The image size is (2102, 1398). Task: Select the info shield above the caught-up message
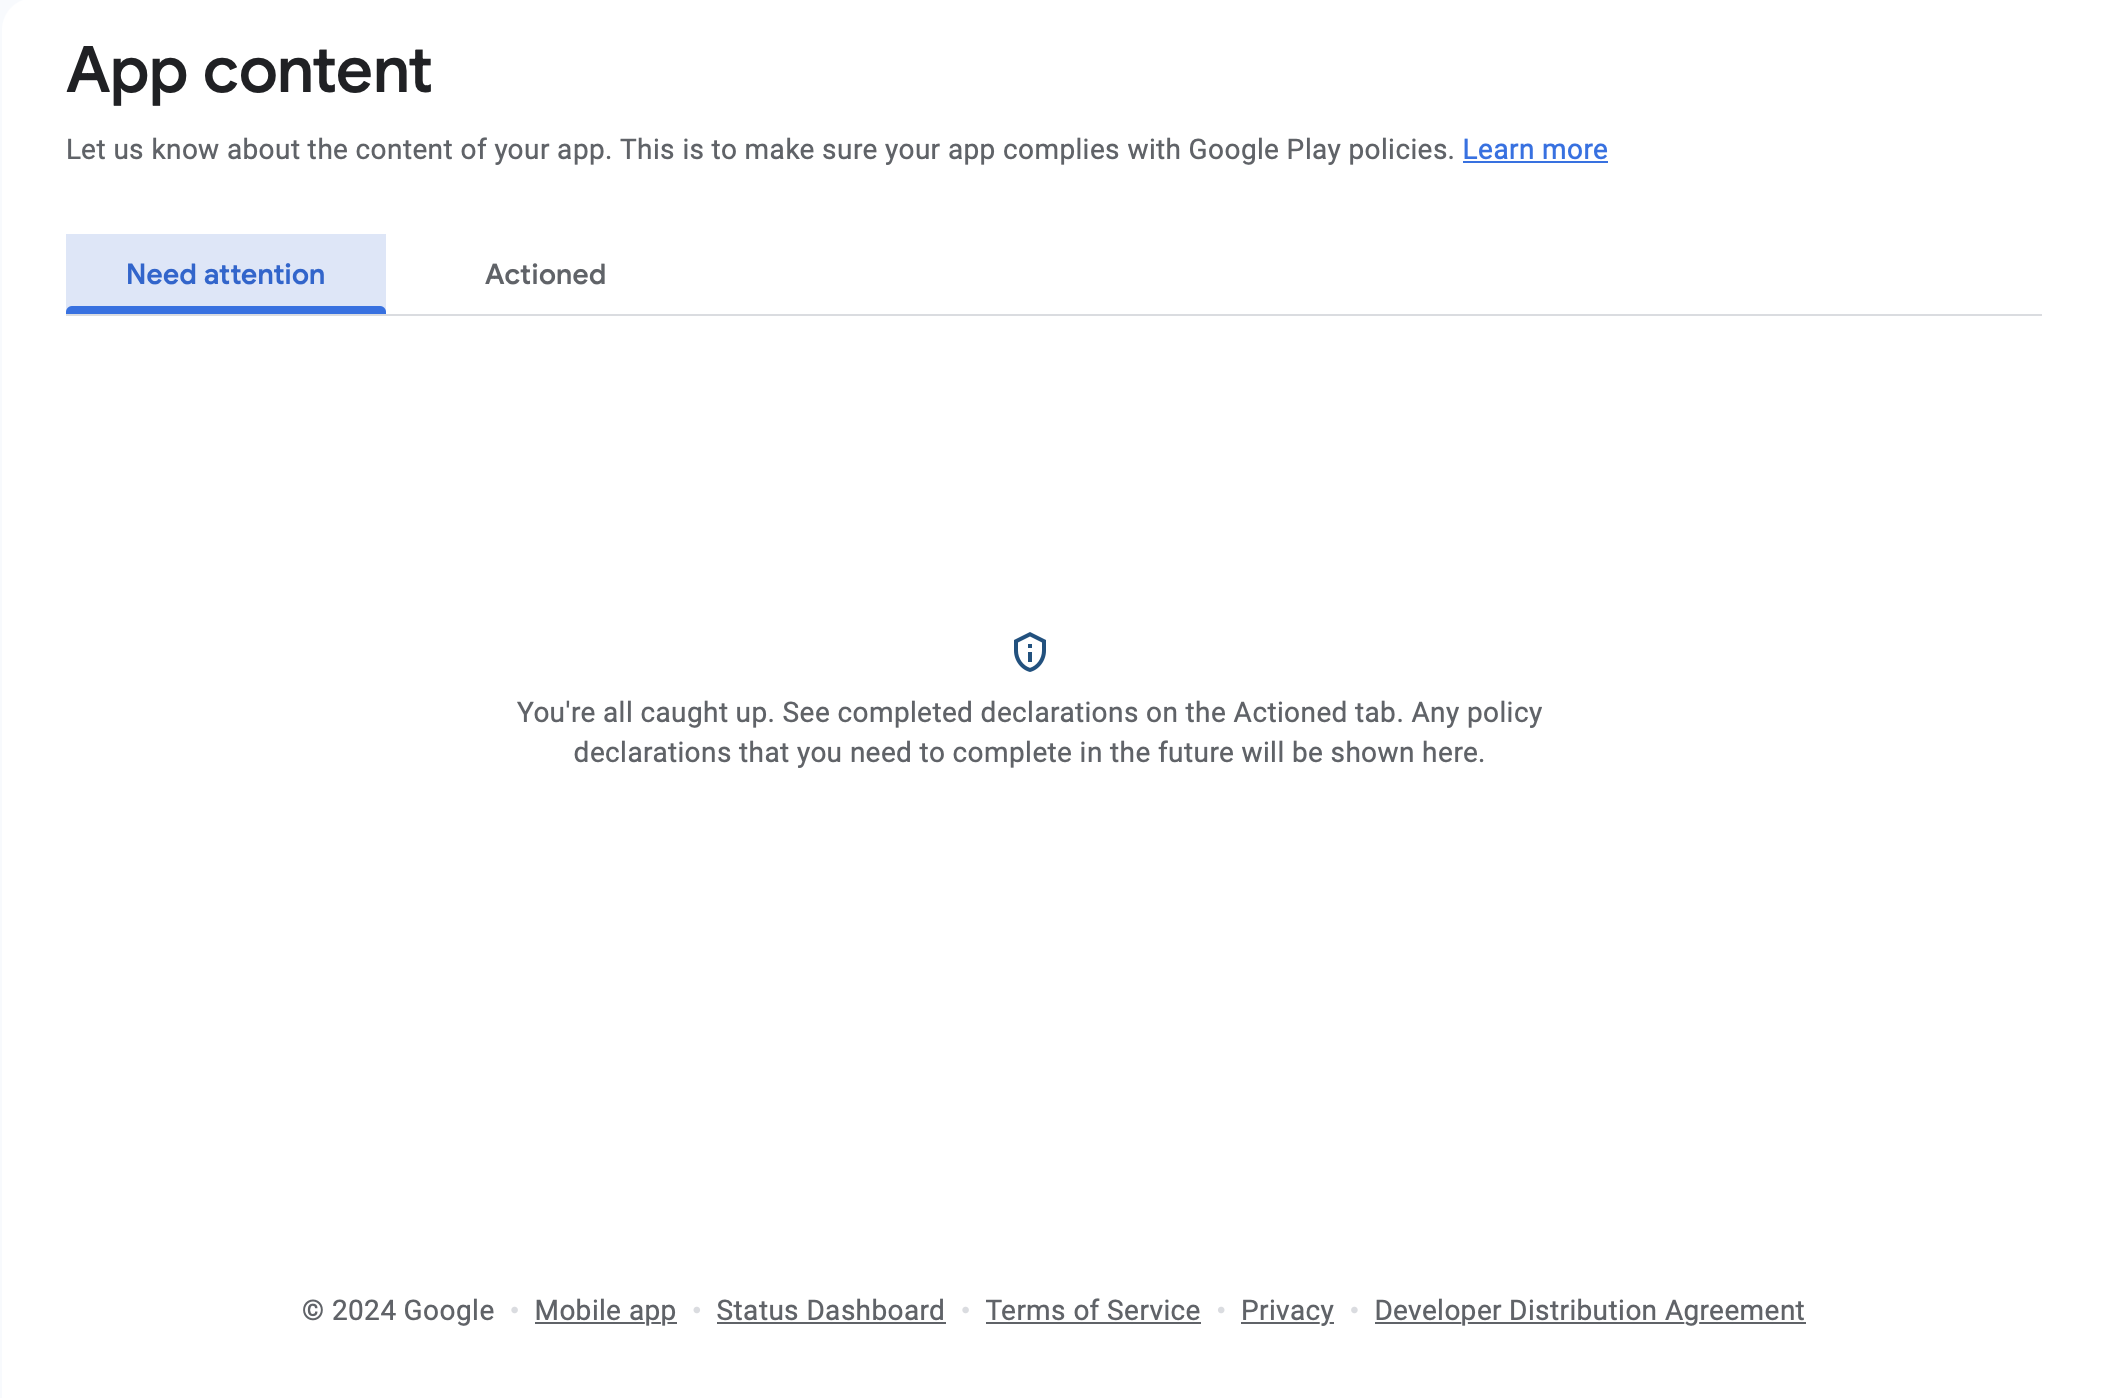point(1028,652)
